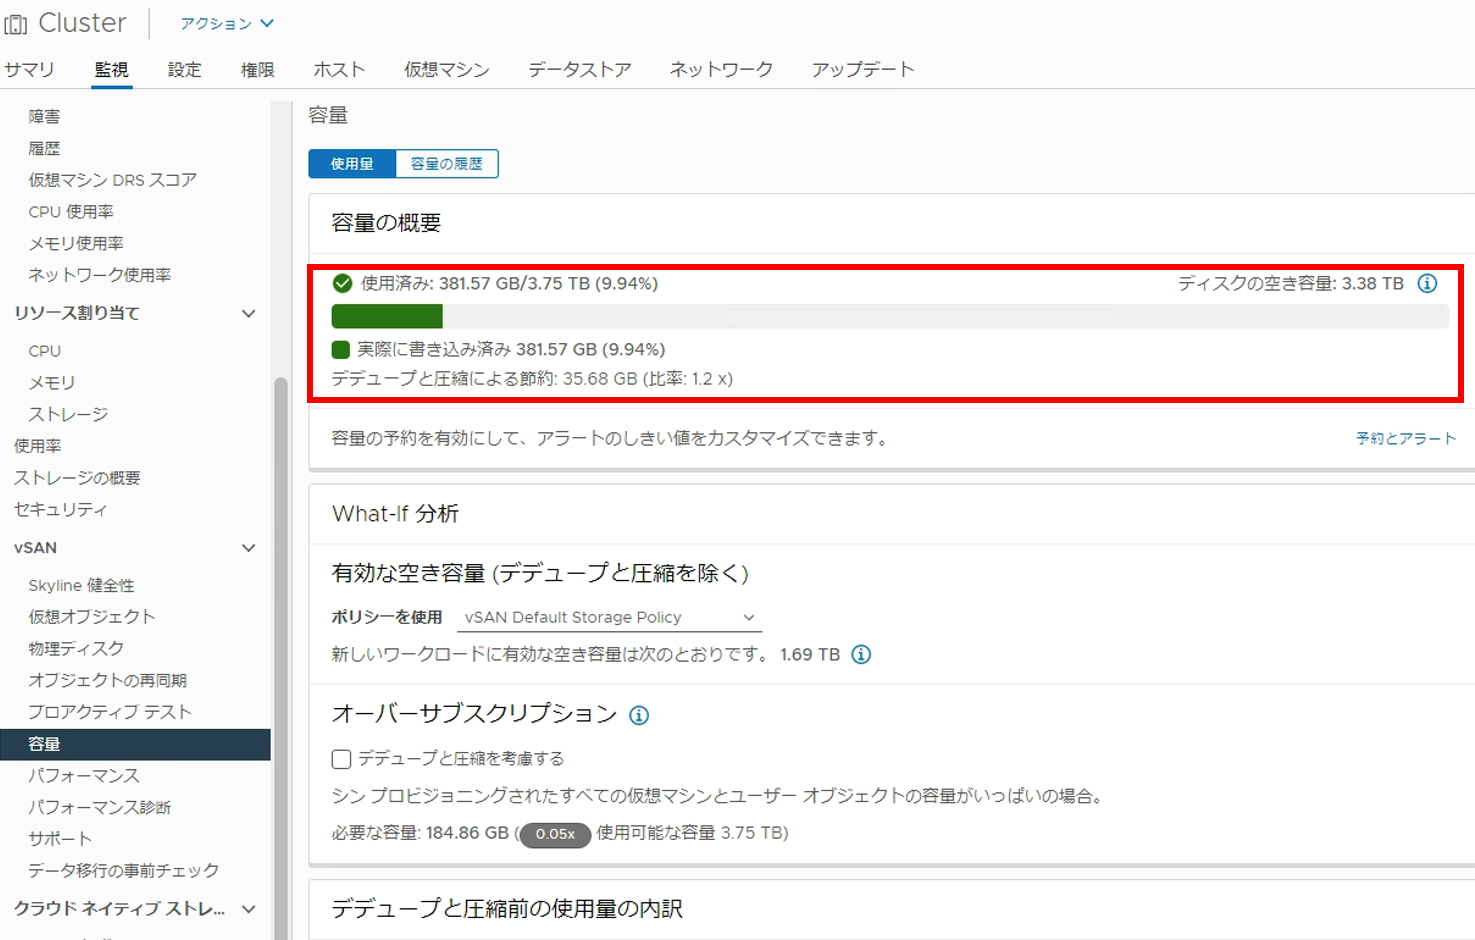Open 仮想オブジェクト under vSAN
This screenshot has height=940, width=1475.
[92, 617]
